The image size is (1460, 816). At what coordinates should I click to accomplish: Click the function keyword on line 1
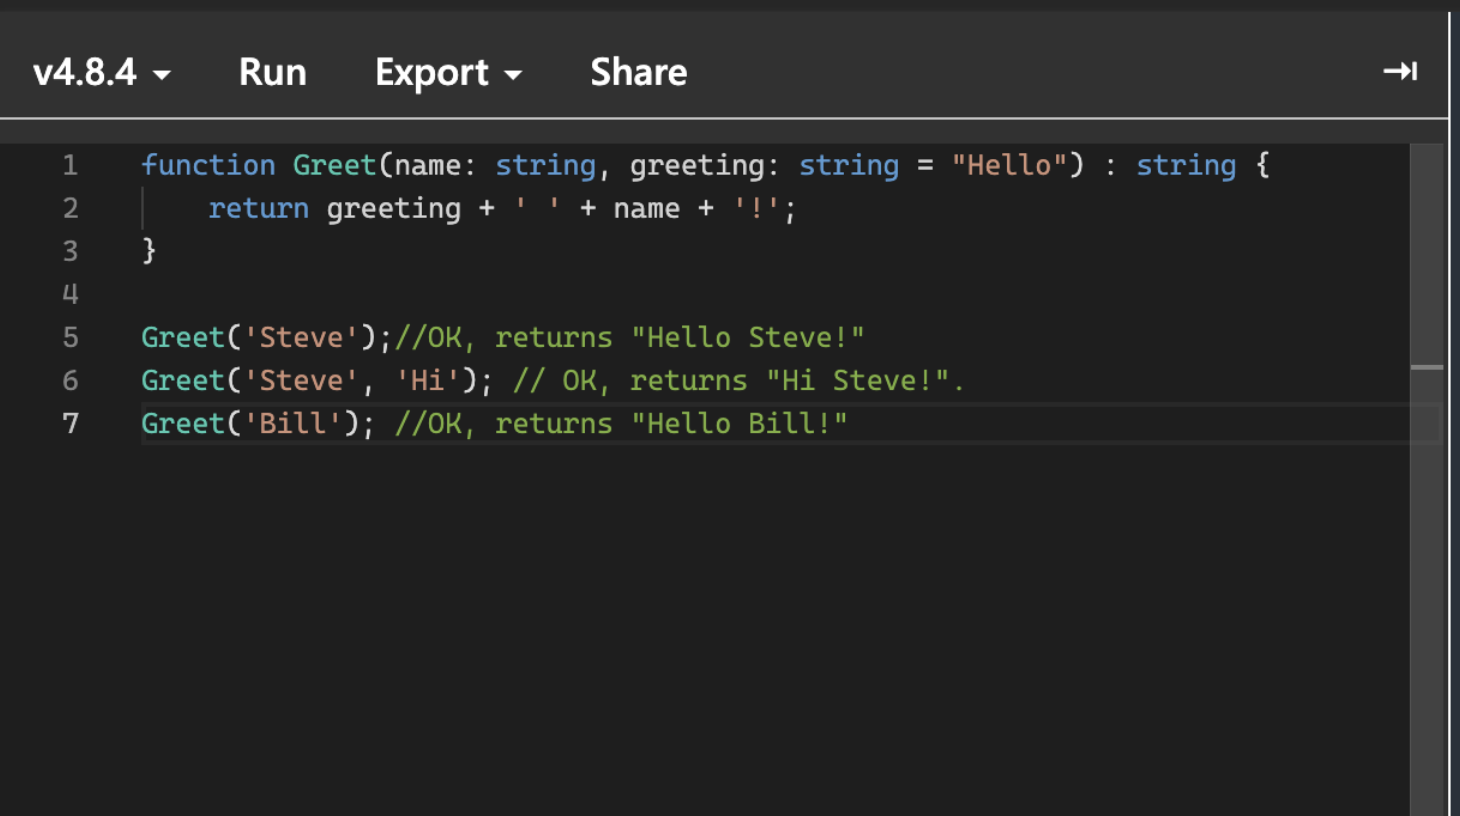(x=207, y=165)
